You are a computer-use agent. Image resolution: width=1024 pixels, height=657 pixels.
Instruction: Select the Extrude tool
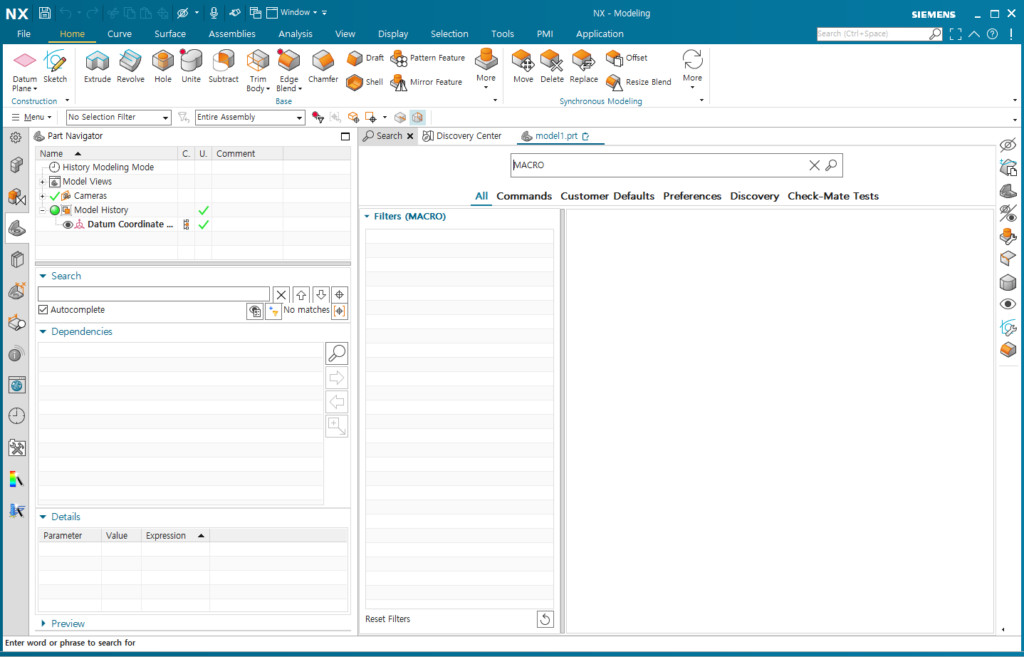97,67
